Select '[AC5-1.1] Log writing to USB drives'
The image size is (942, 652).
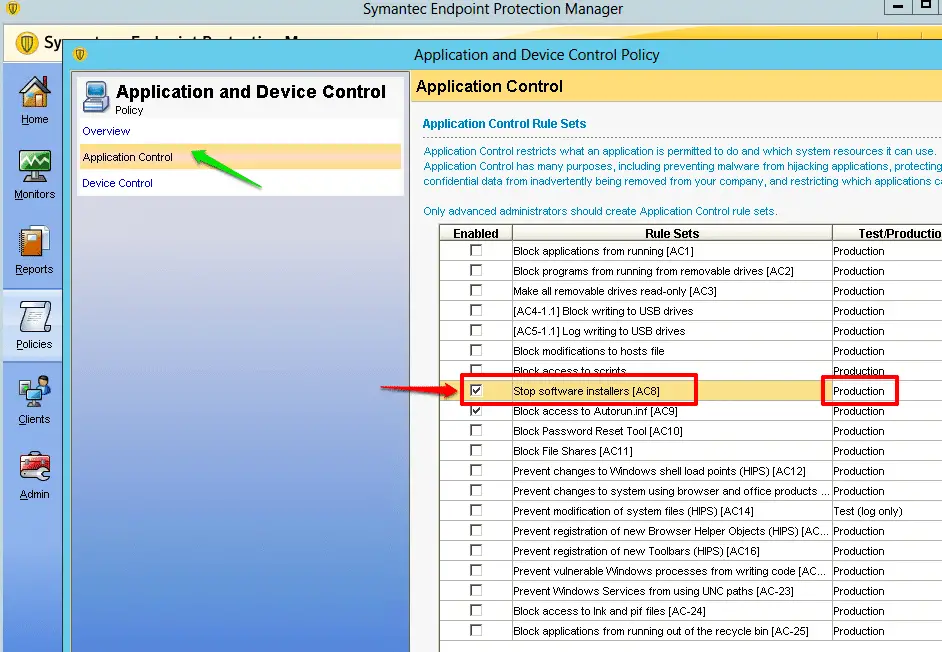pyautogui.click(x=599, y=331)
